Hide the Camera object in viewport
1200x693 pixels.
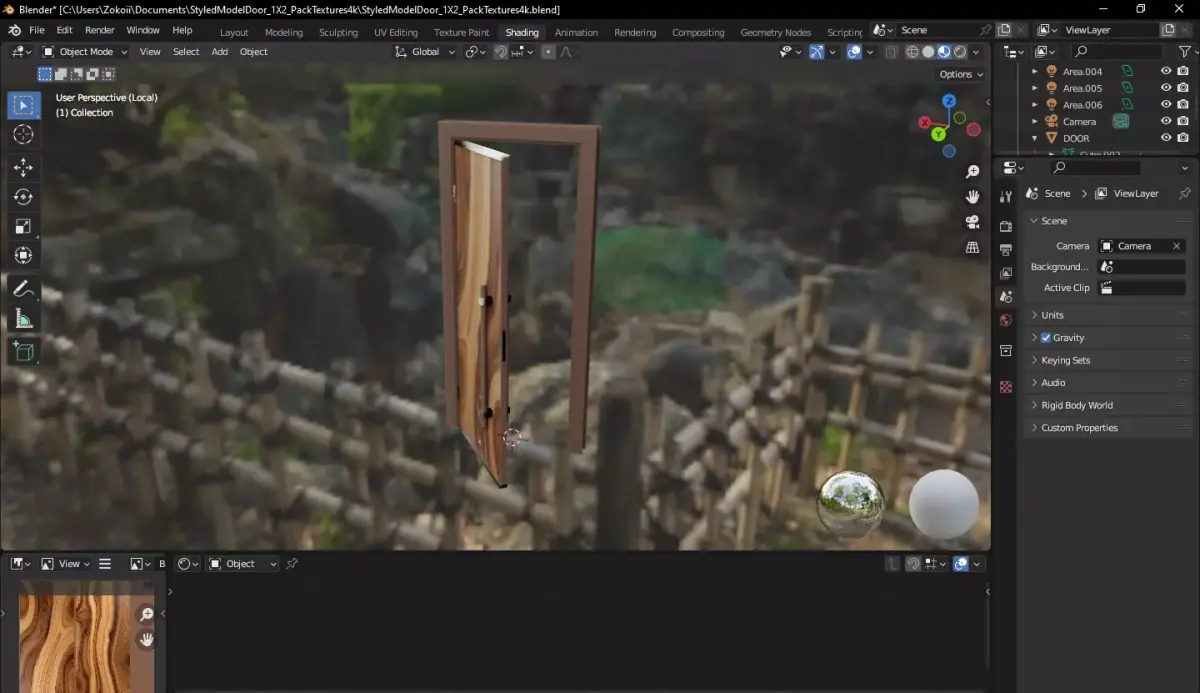pyautogui.click(x=1166, y=121)
